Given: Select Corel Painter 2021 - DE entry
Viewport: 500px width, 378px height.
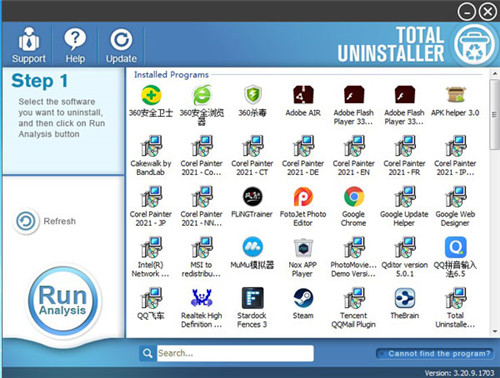Looking at the screenshot, I should [x=303, y=155].
